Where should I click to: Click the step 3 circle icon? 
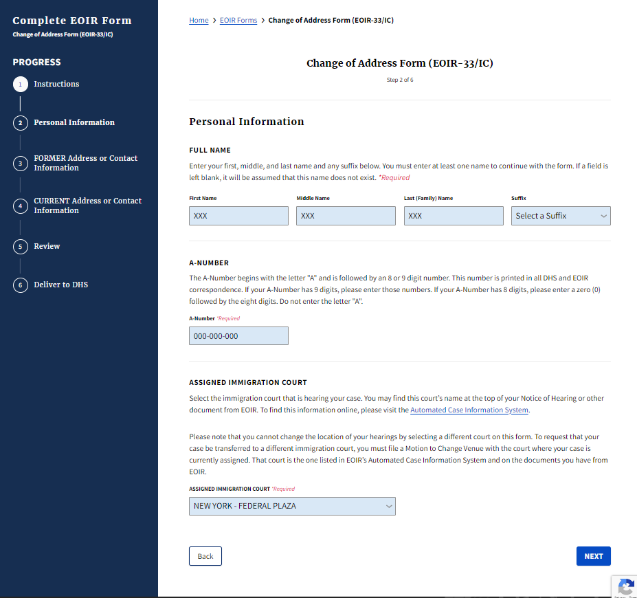[x=19, y=164]
